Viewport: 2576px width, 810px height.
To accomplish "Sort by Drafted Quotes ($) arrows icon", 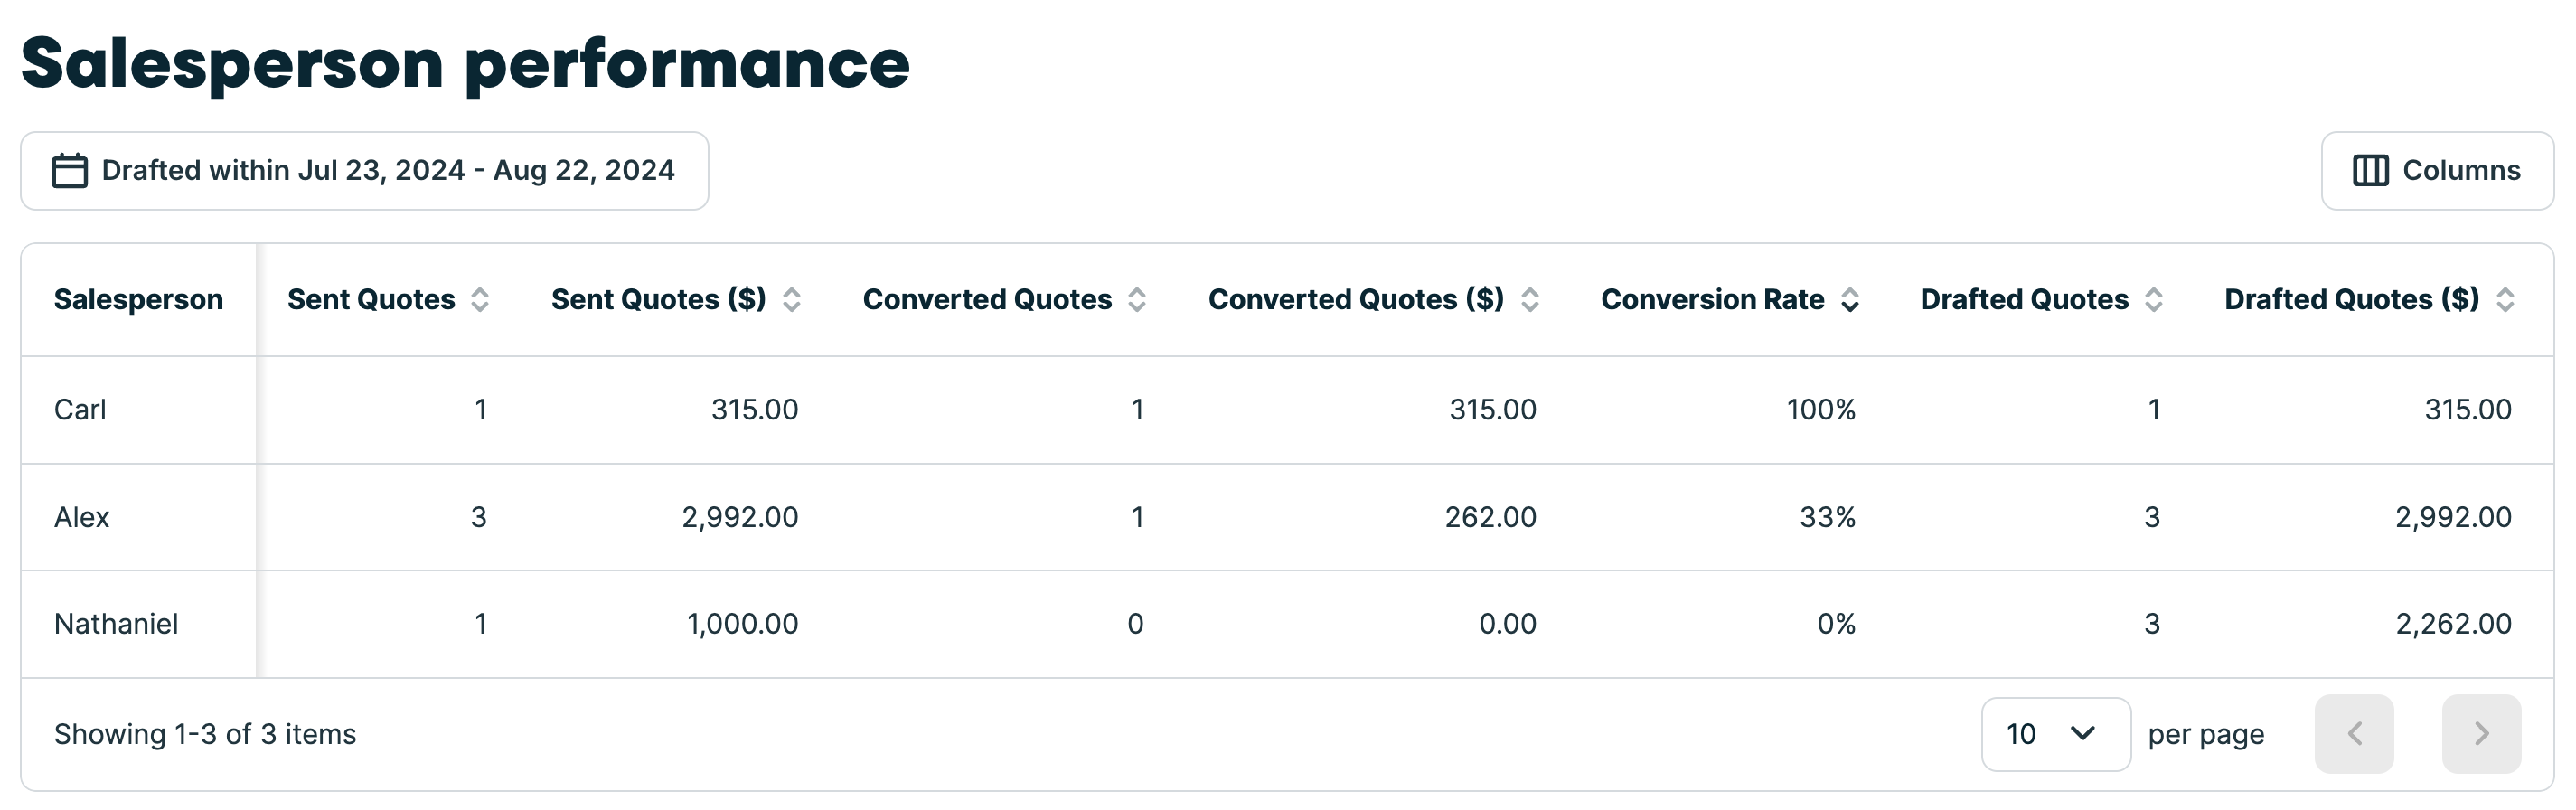I will tap(2505, 300).
